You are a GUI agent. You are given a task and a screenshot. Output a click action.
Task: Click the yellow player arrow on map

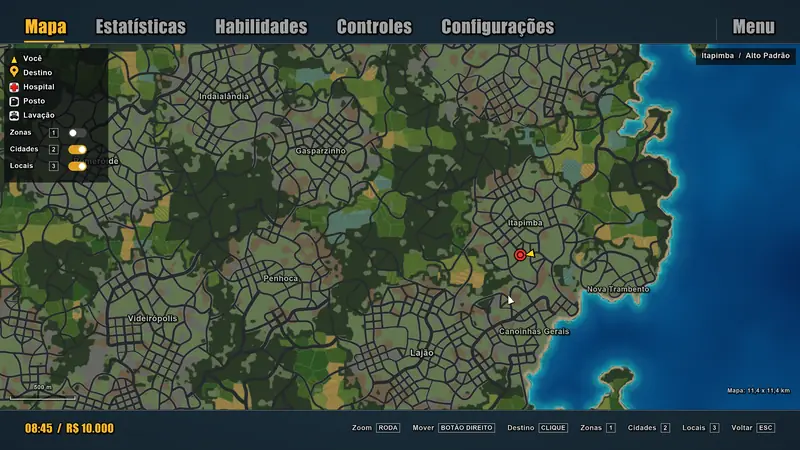click(x=531, y=254)
